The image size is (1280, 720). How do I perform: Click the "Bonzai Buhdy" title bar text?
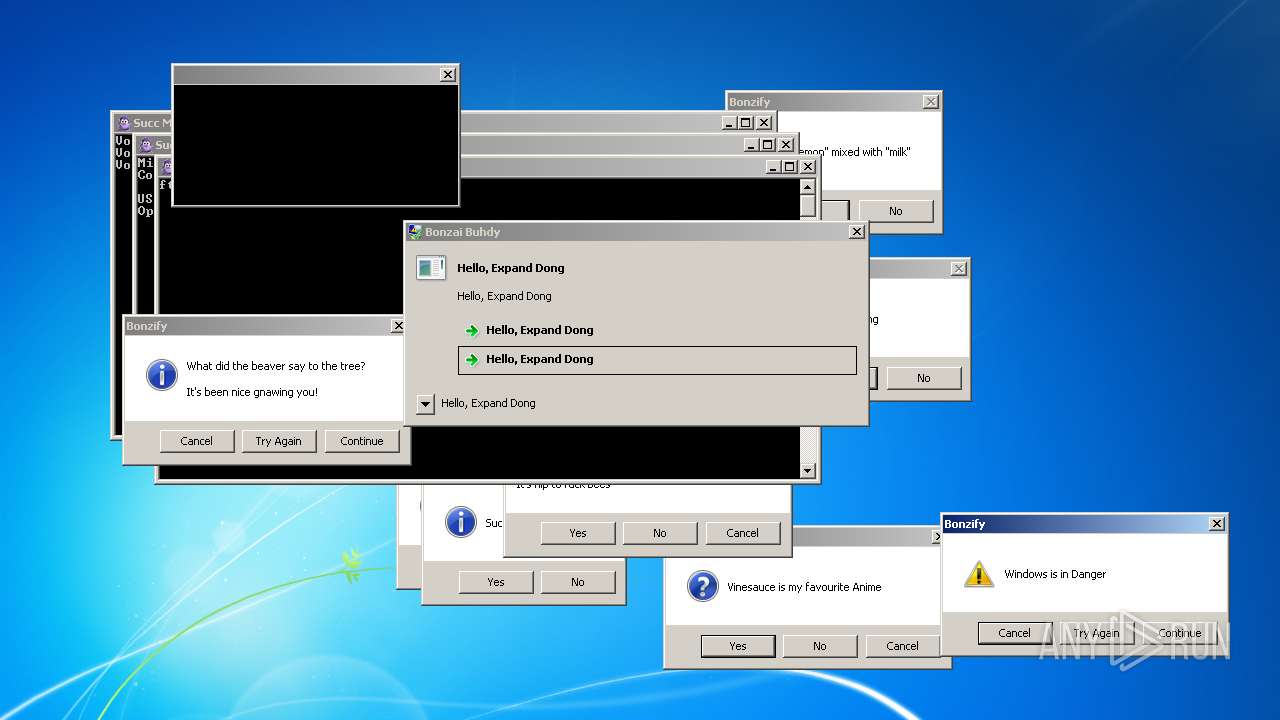(462, 232)
